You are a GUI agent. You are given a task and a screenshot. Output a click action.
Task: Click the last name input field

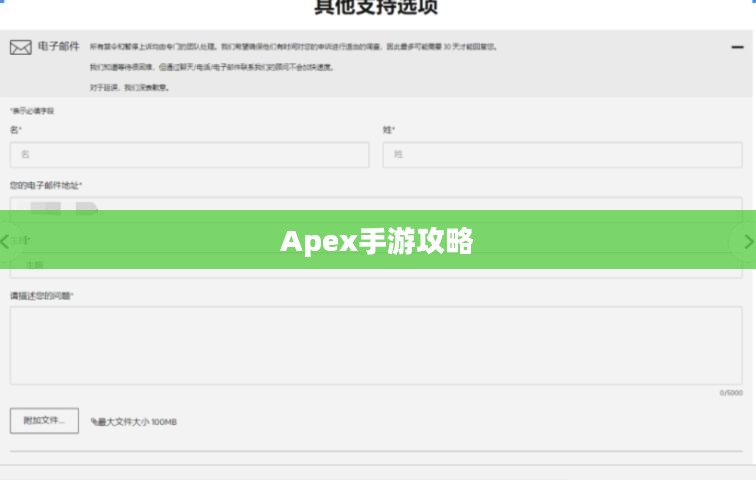pyautogui.click(x=562, y=155)
